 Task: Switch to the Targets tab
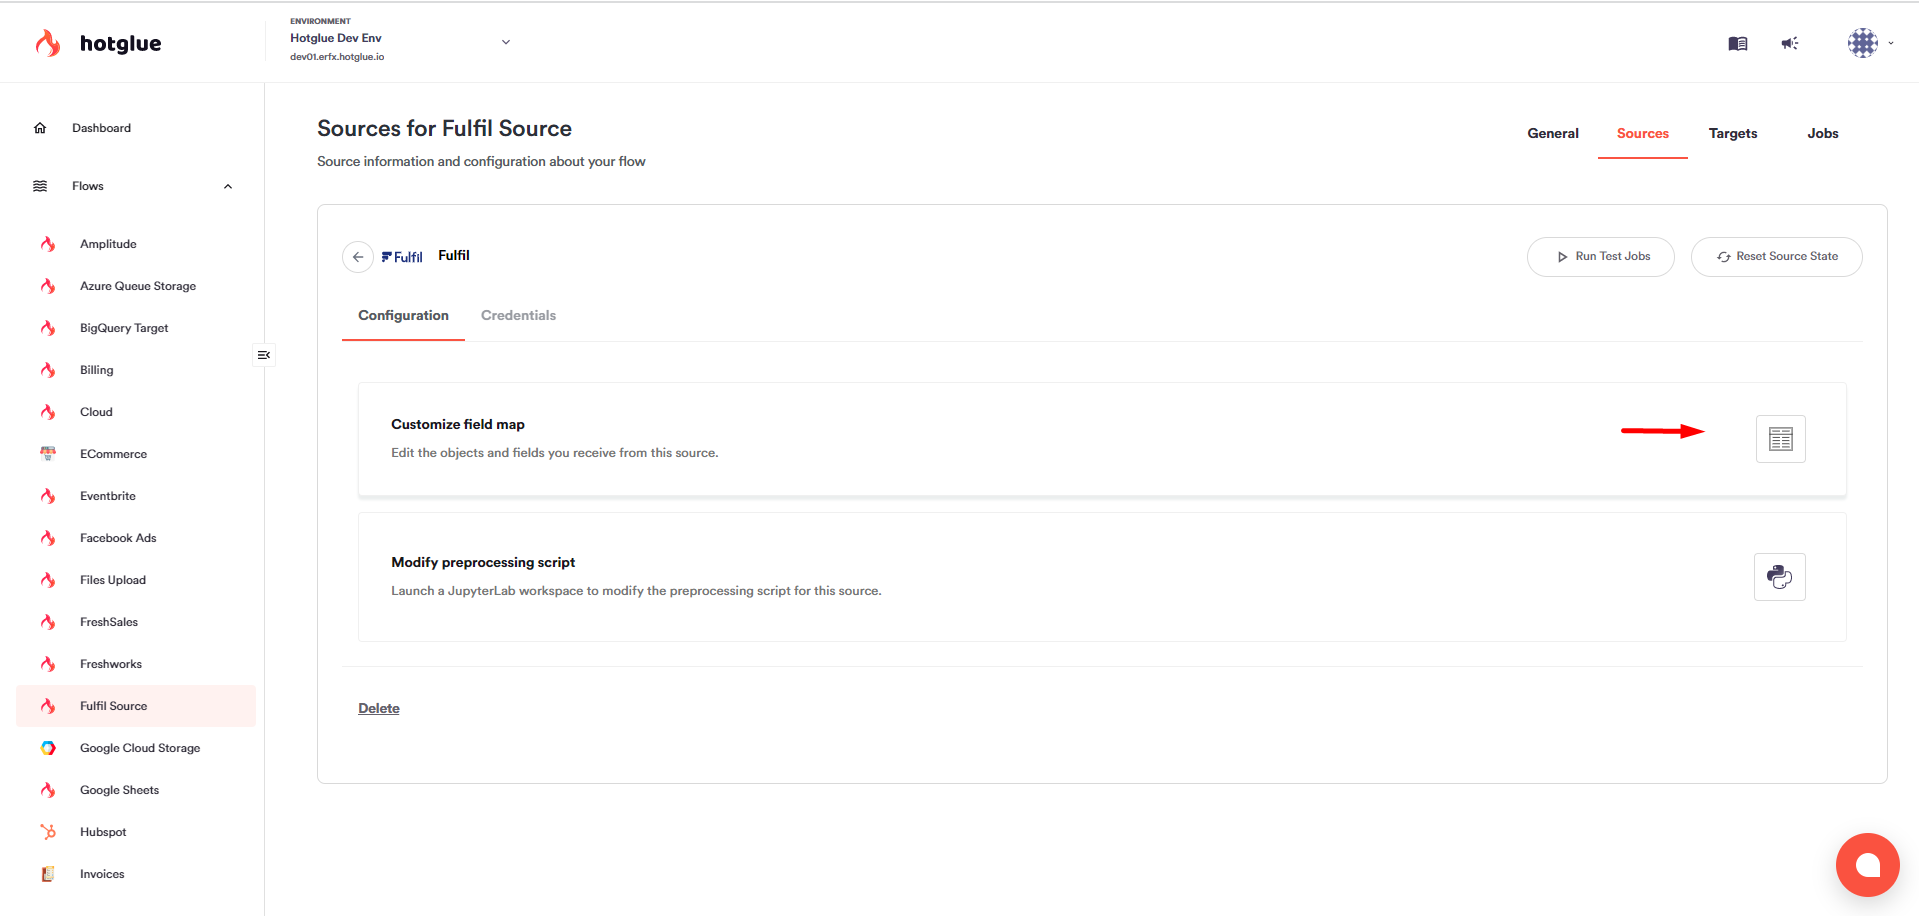click(1732, 133)
